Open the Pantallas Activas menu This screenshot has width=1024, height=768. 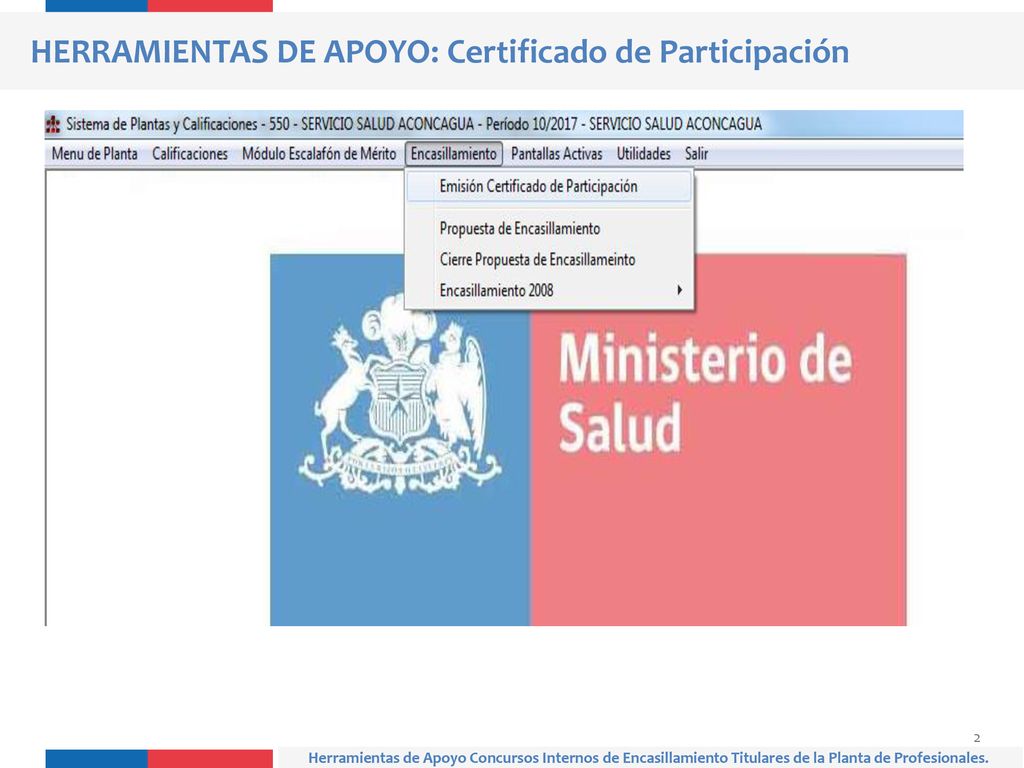tap(556, 154)
